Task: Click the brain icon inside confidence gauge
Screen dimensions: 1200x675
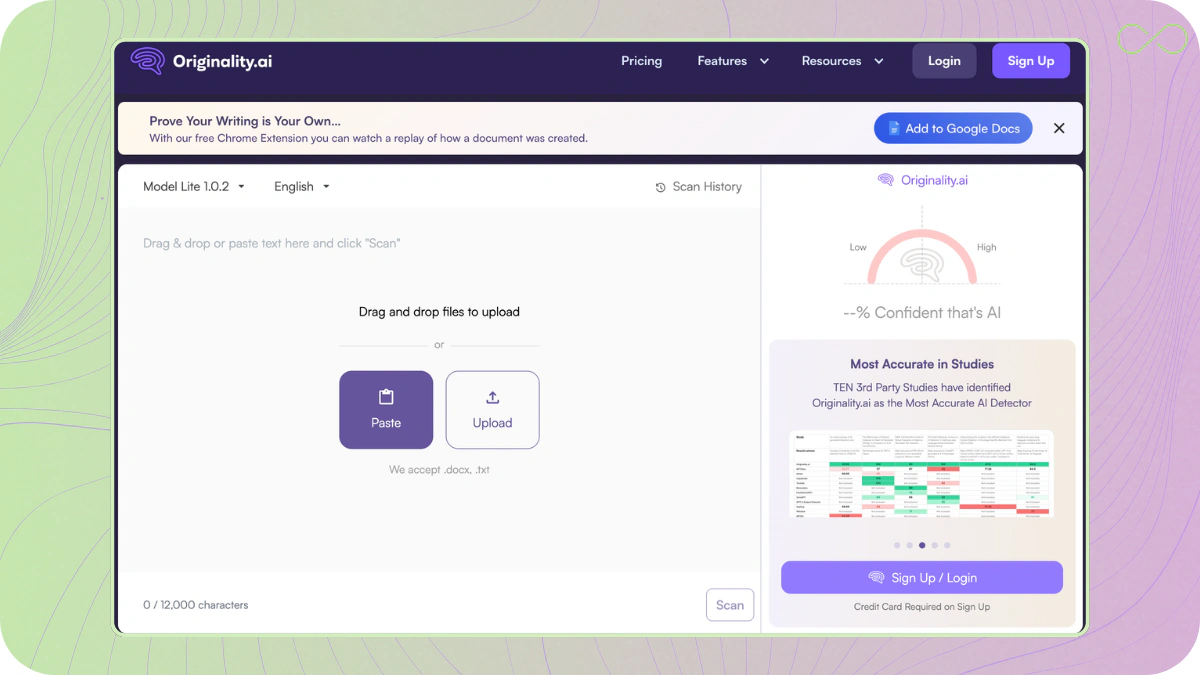Action: pos(921,265)
